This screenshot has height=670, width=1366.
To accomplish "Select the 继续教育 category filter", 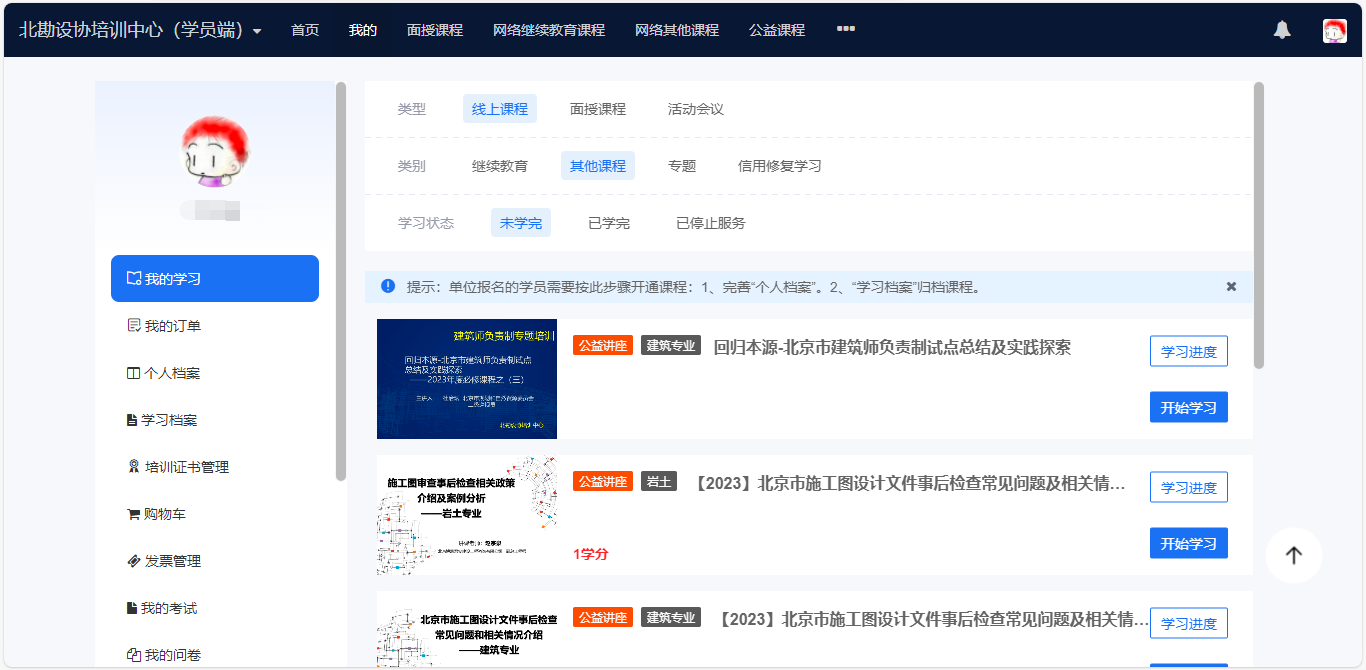I will [500, 166].
